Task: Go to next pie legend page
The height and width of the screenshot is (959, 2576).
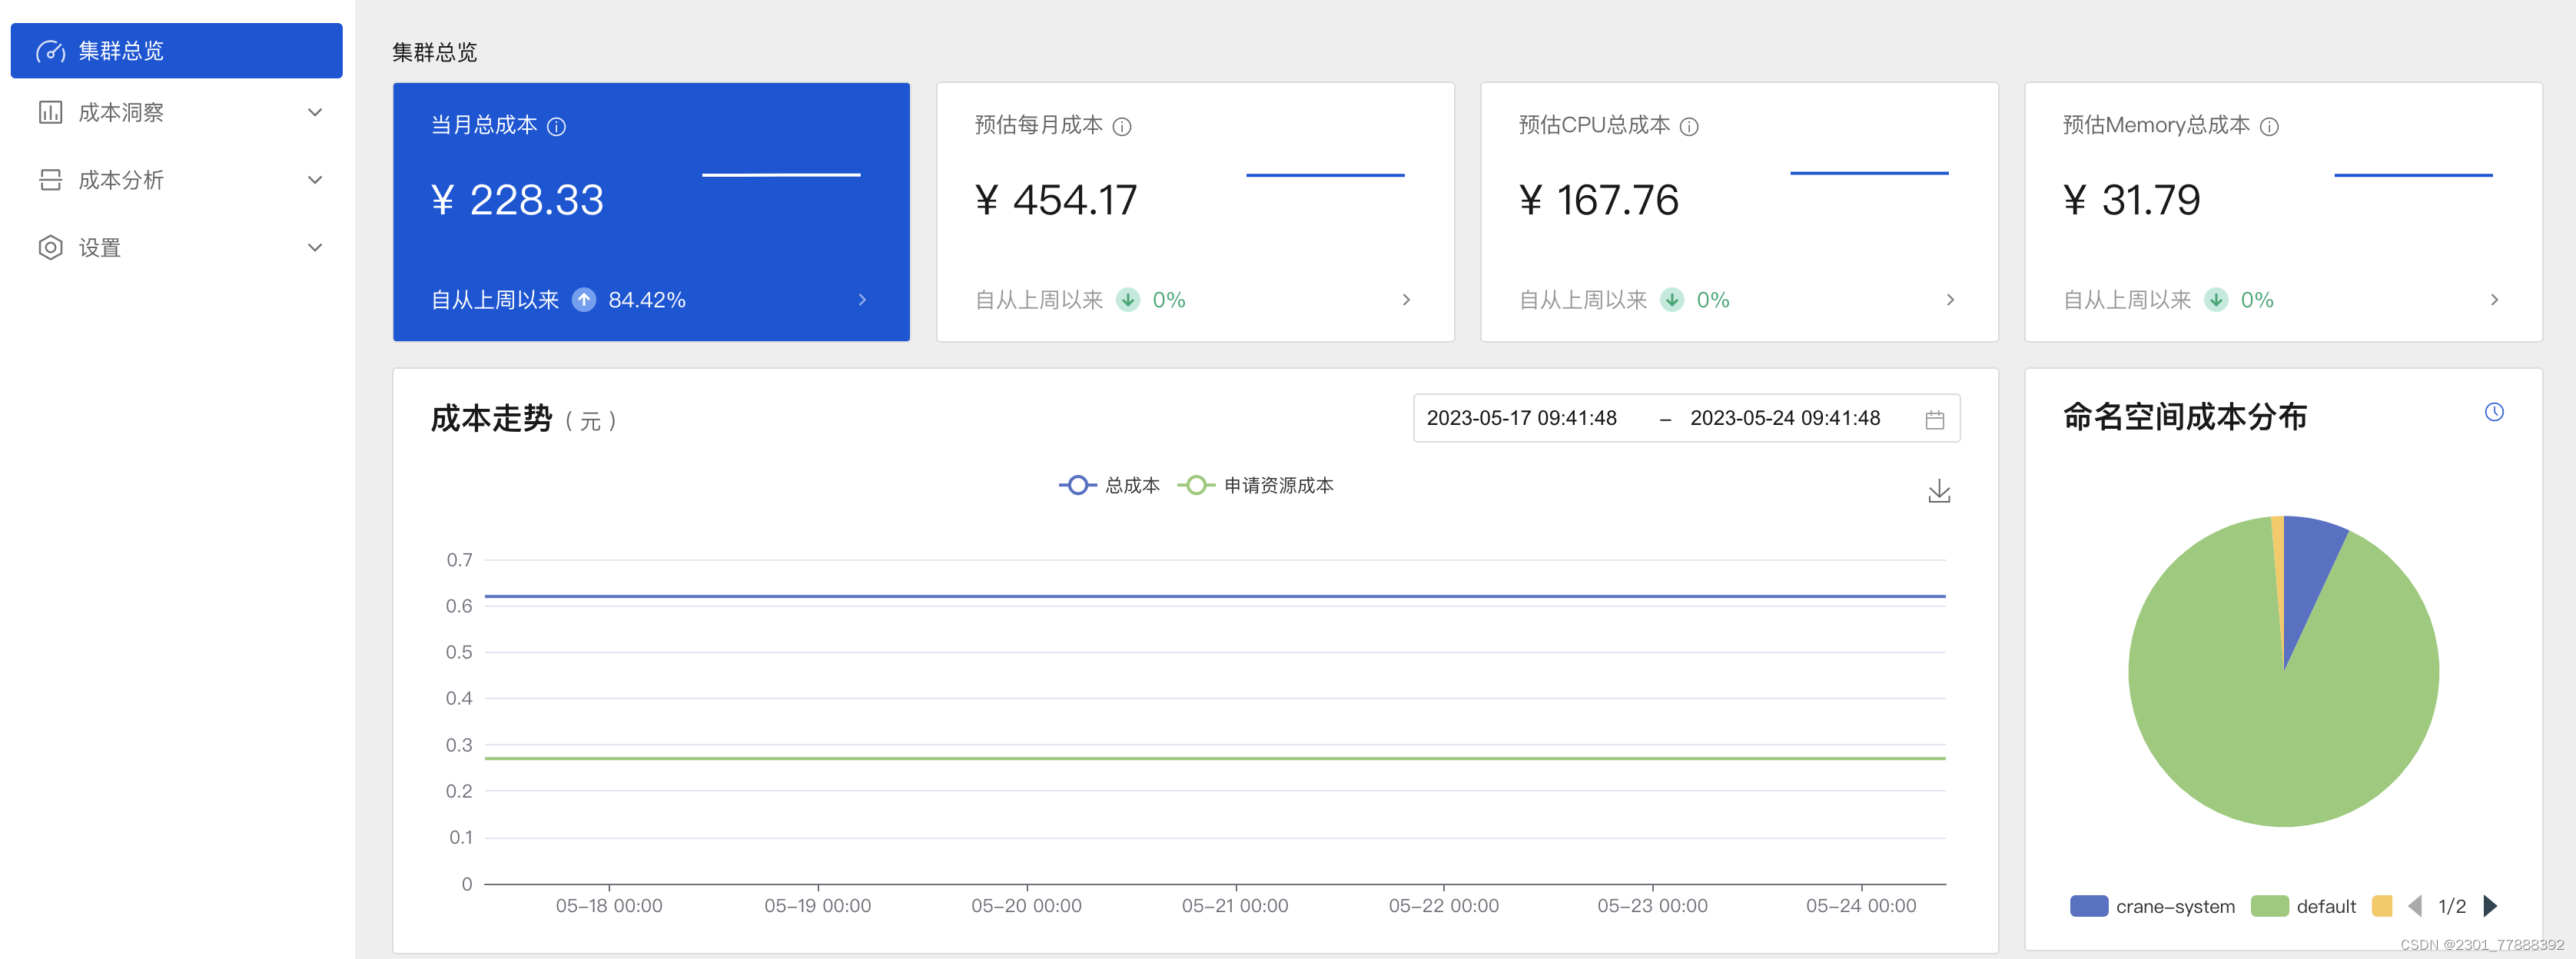Action: (2490, 906)
